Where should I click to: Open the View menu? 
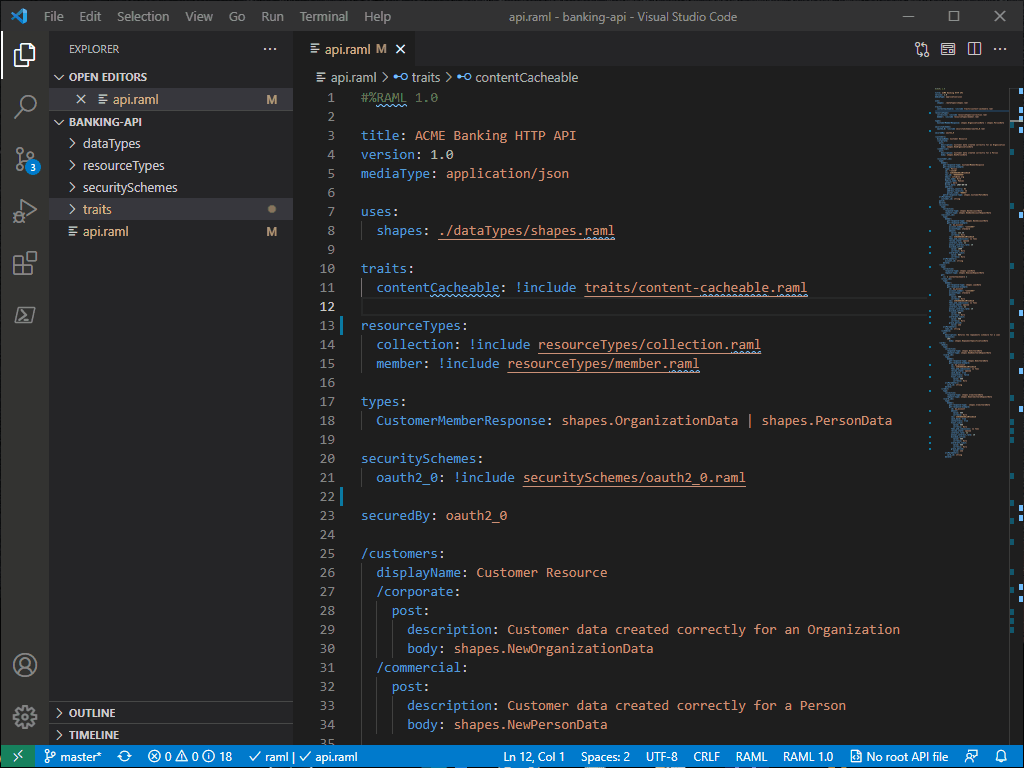pos(199,16)
